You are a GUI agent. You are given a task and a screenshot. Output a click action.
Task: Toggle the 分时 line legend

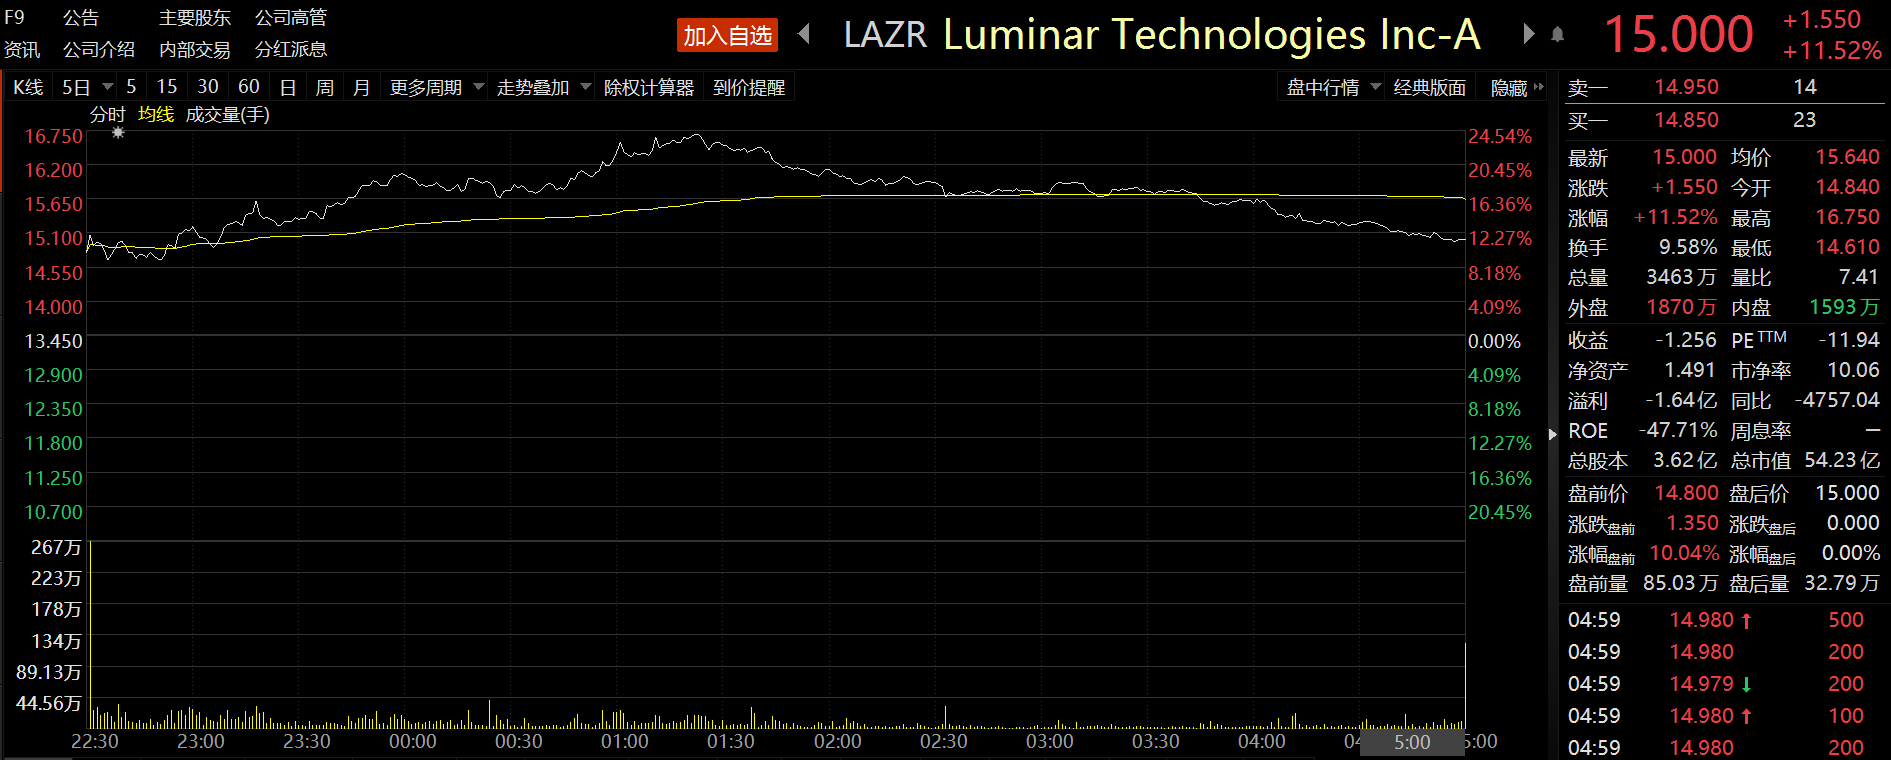(108, 115)
